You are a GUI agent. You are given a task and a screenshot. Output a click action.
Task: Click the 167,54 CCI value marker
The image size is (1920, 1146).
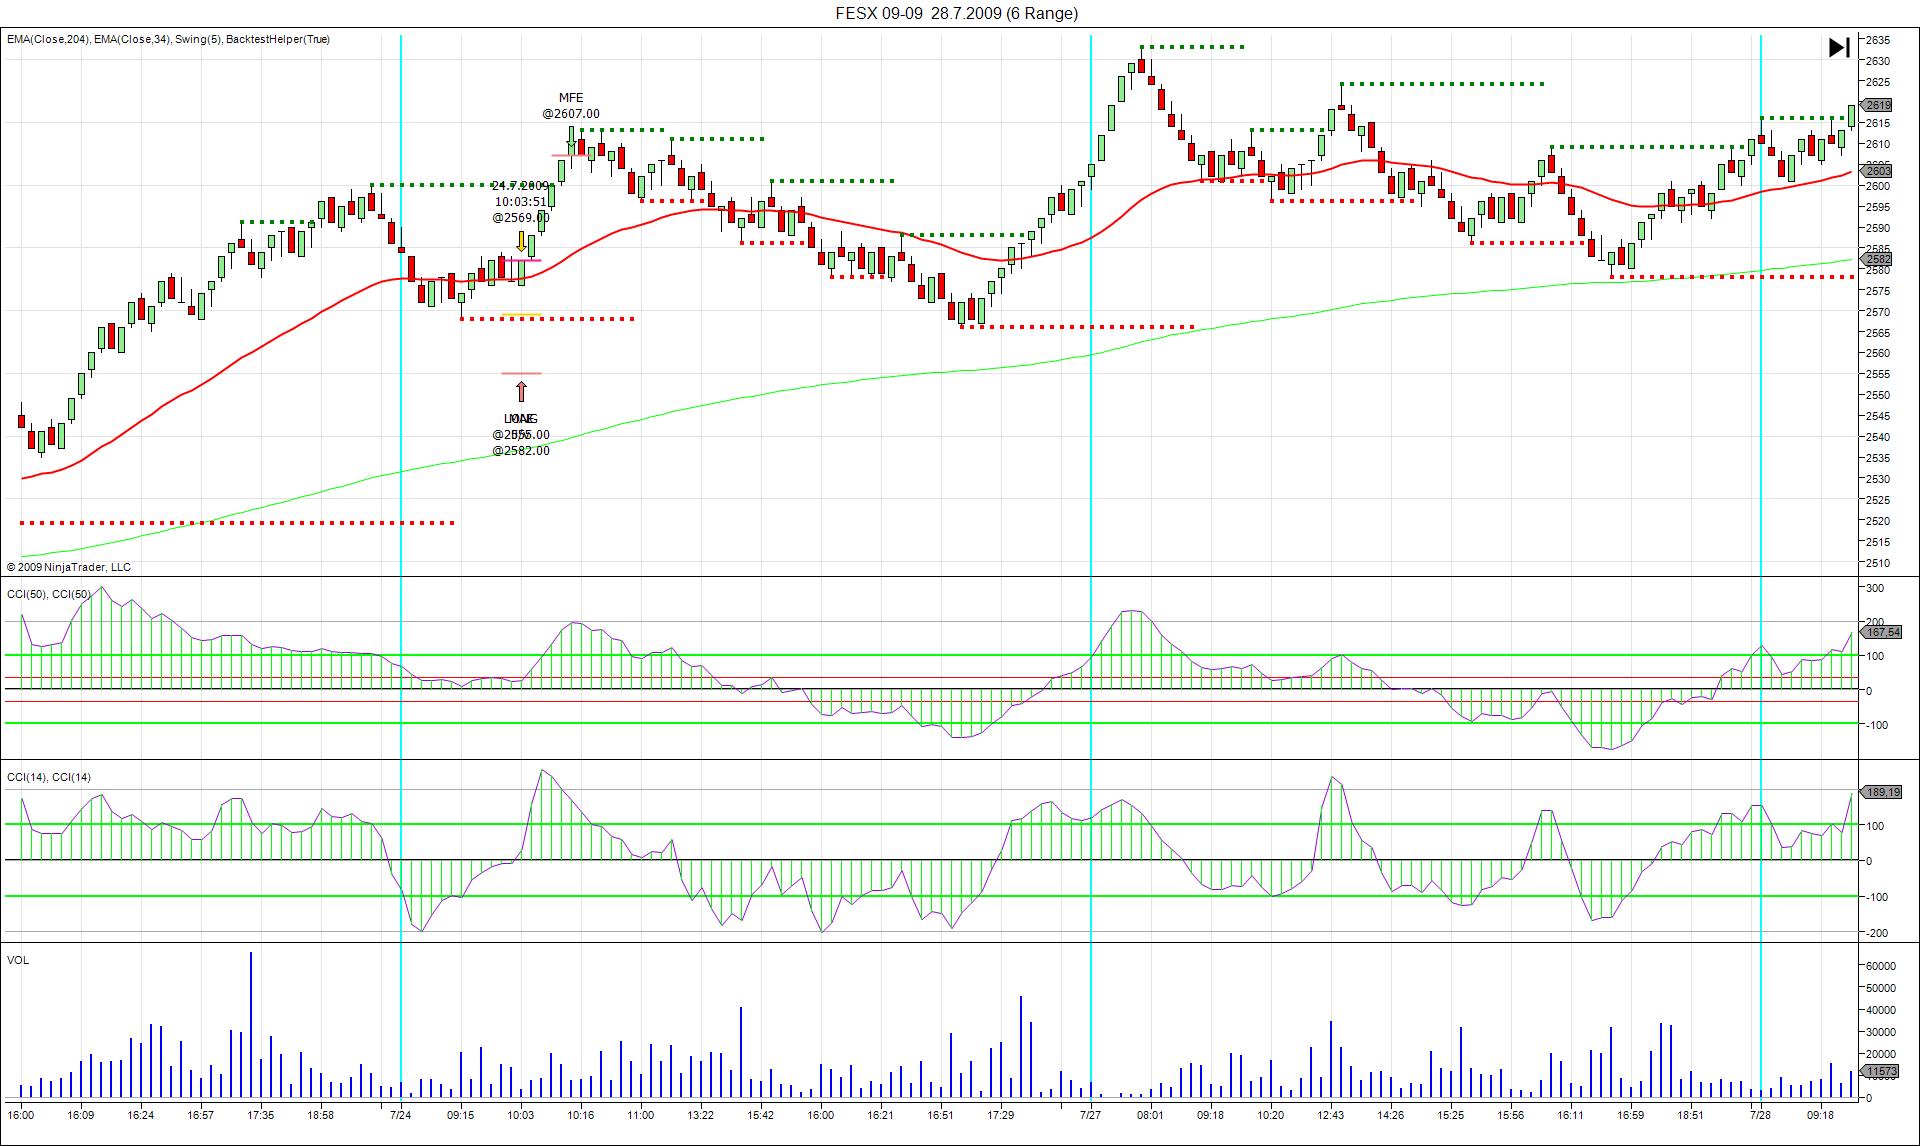pos(1882,632)
